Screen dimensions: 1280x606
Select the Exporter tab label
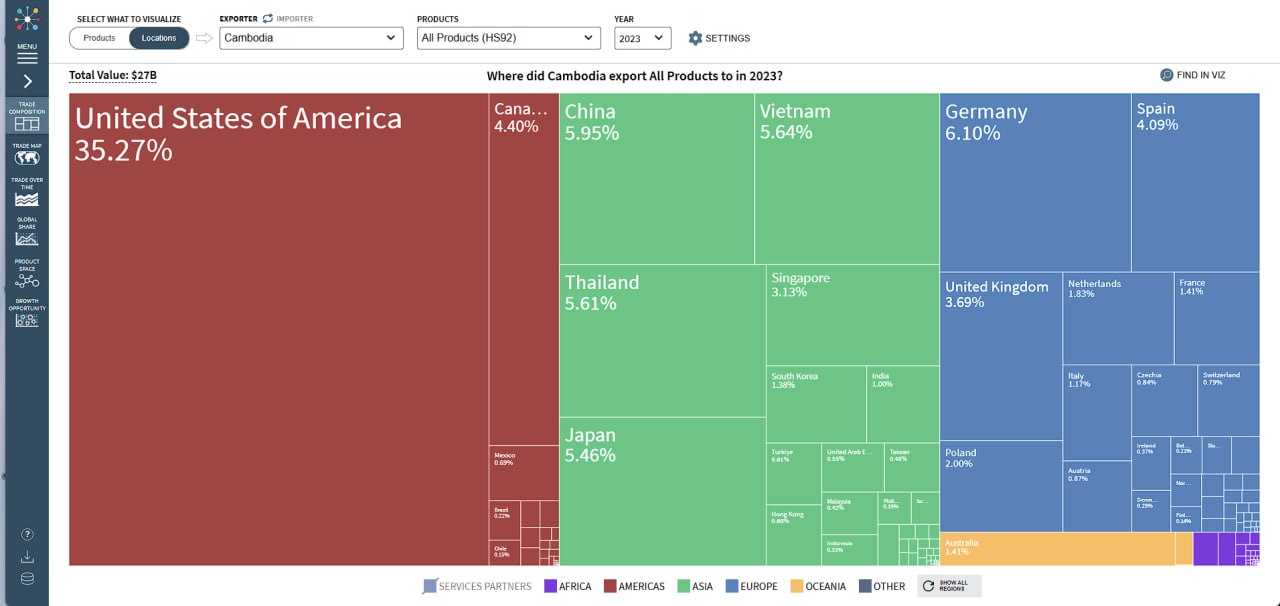[x=239, y=19]
